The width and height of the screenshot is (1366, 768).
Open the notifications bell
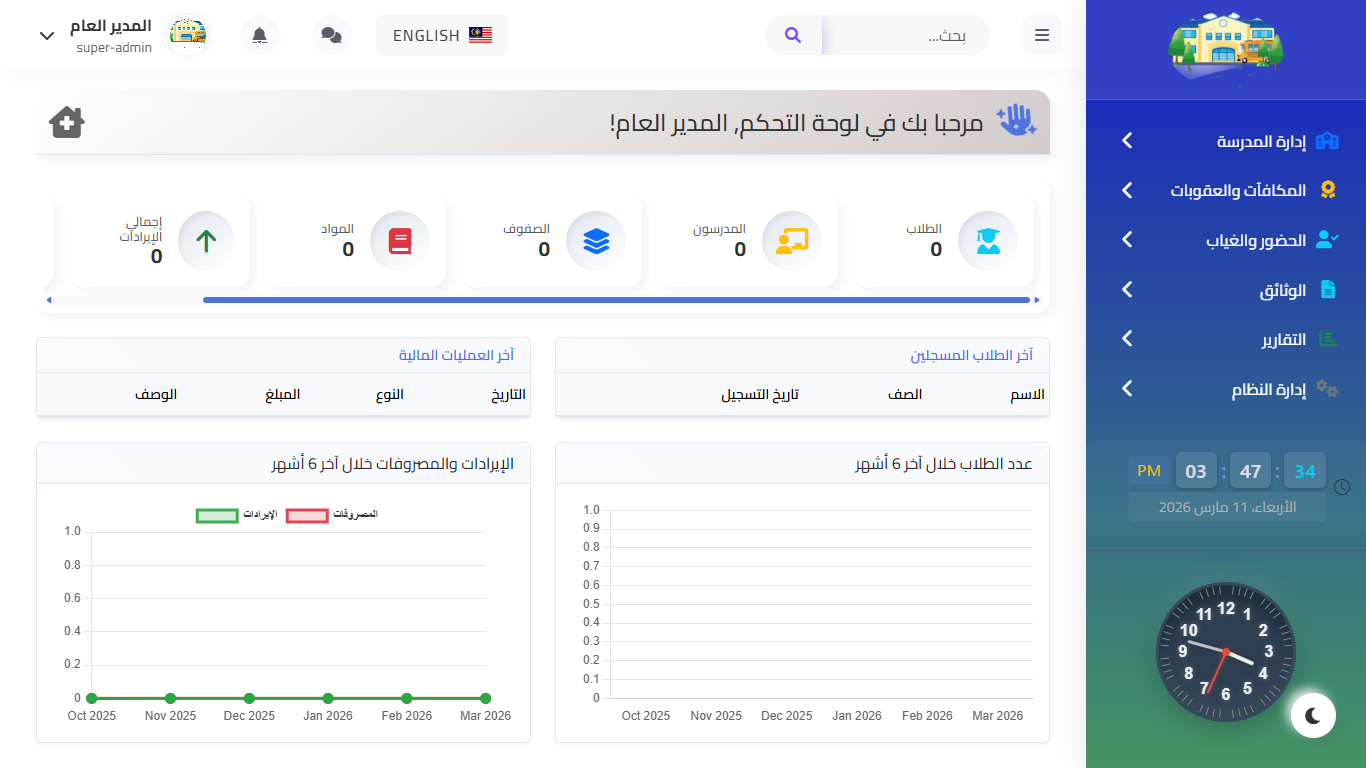(x=260, y=35)
